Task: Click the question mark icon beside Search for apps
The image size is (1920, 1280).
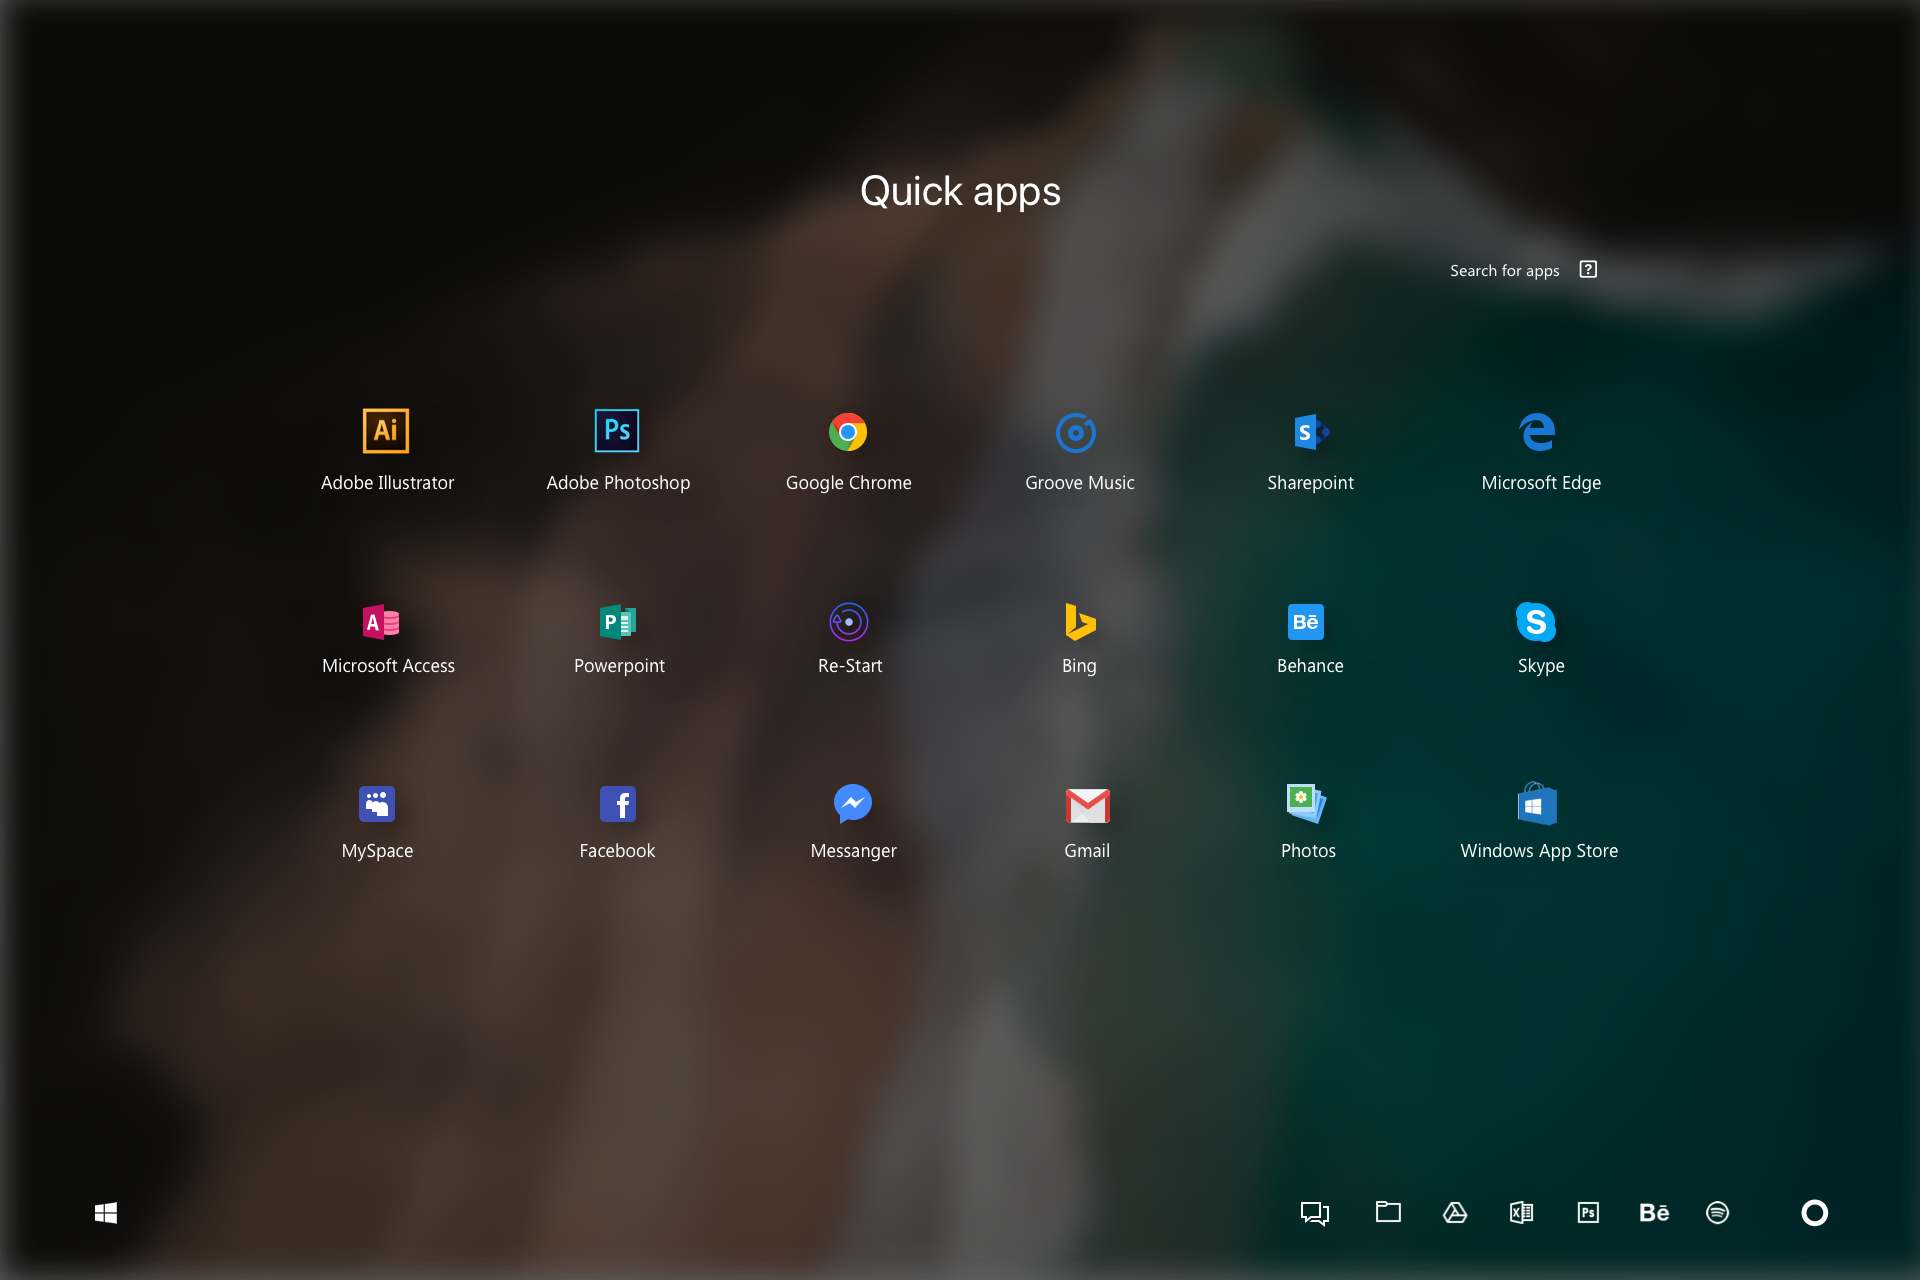Action: click(1588, 269)
